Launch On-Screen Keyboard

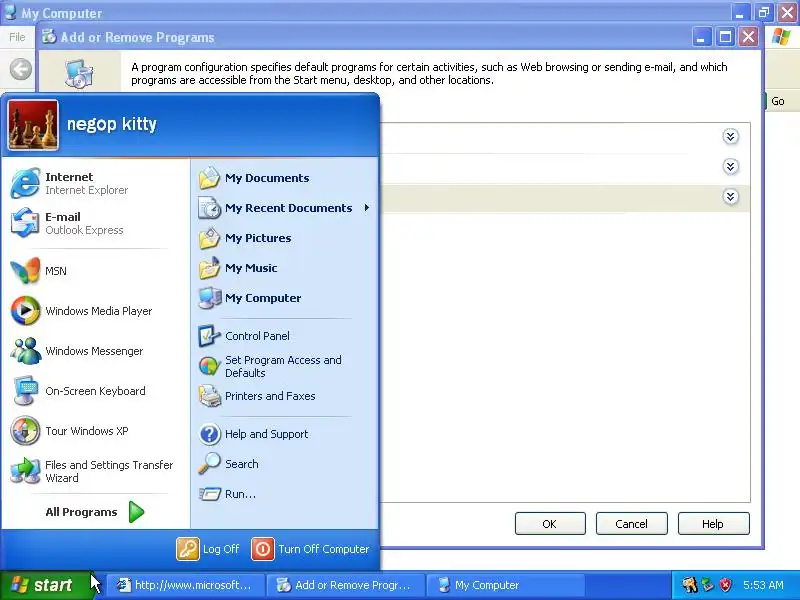coord(95,391)
